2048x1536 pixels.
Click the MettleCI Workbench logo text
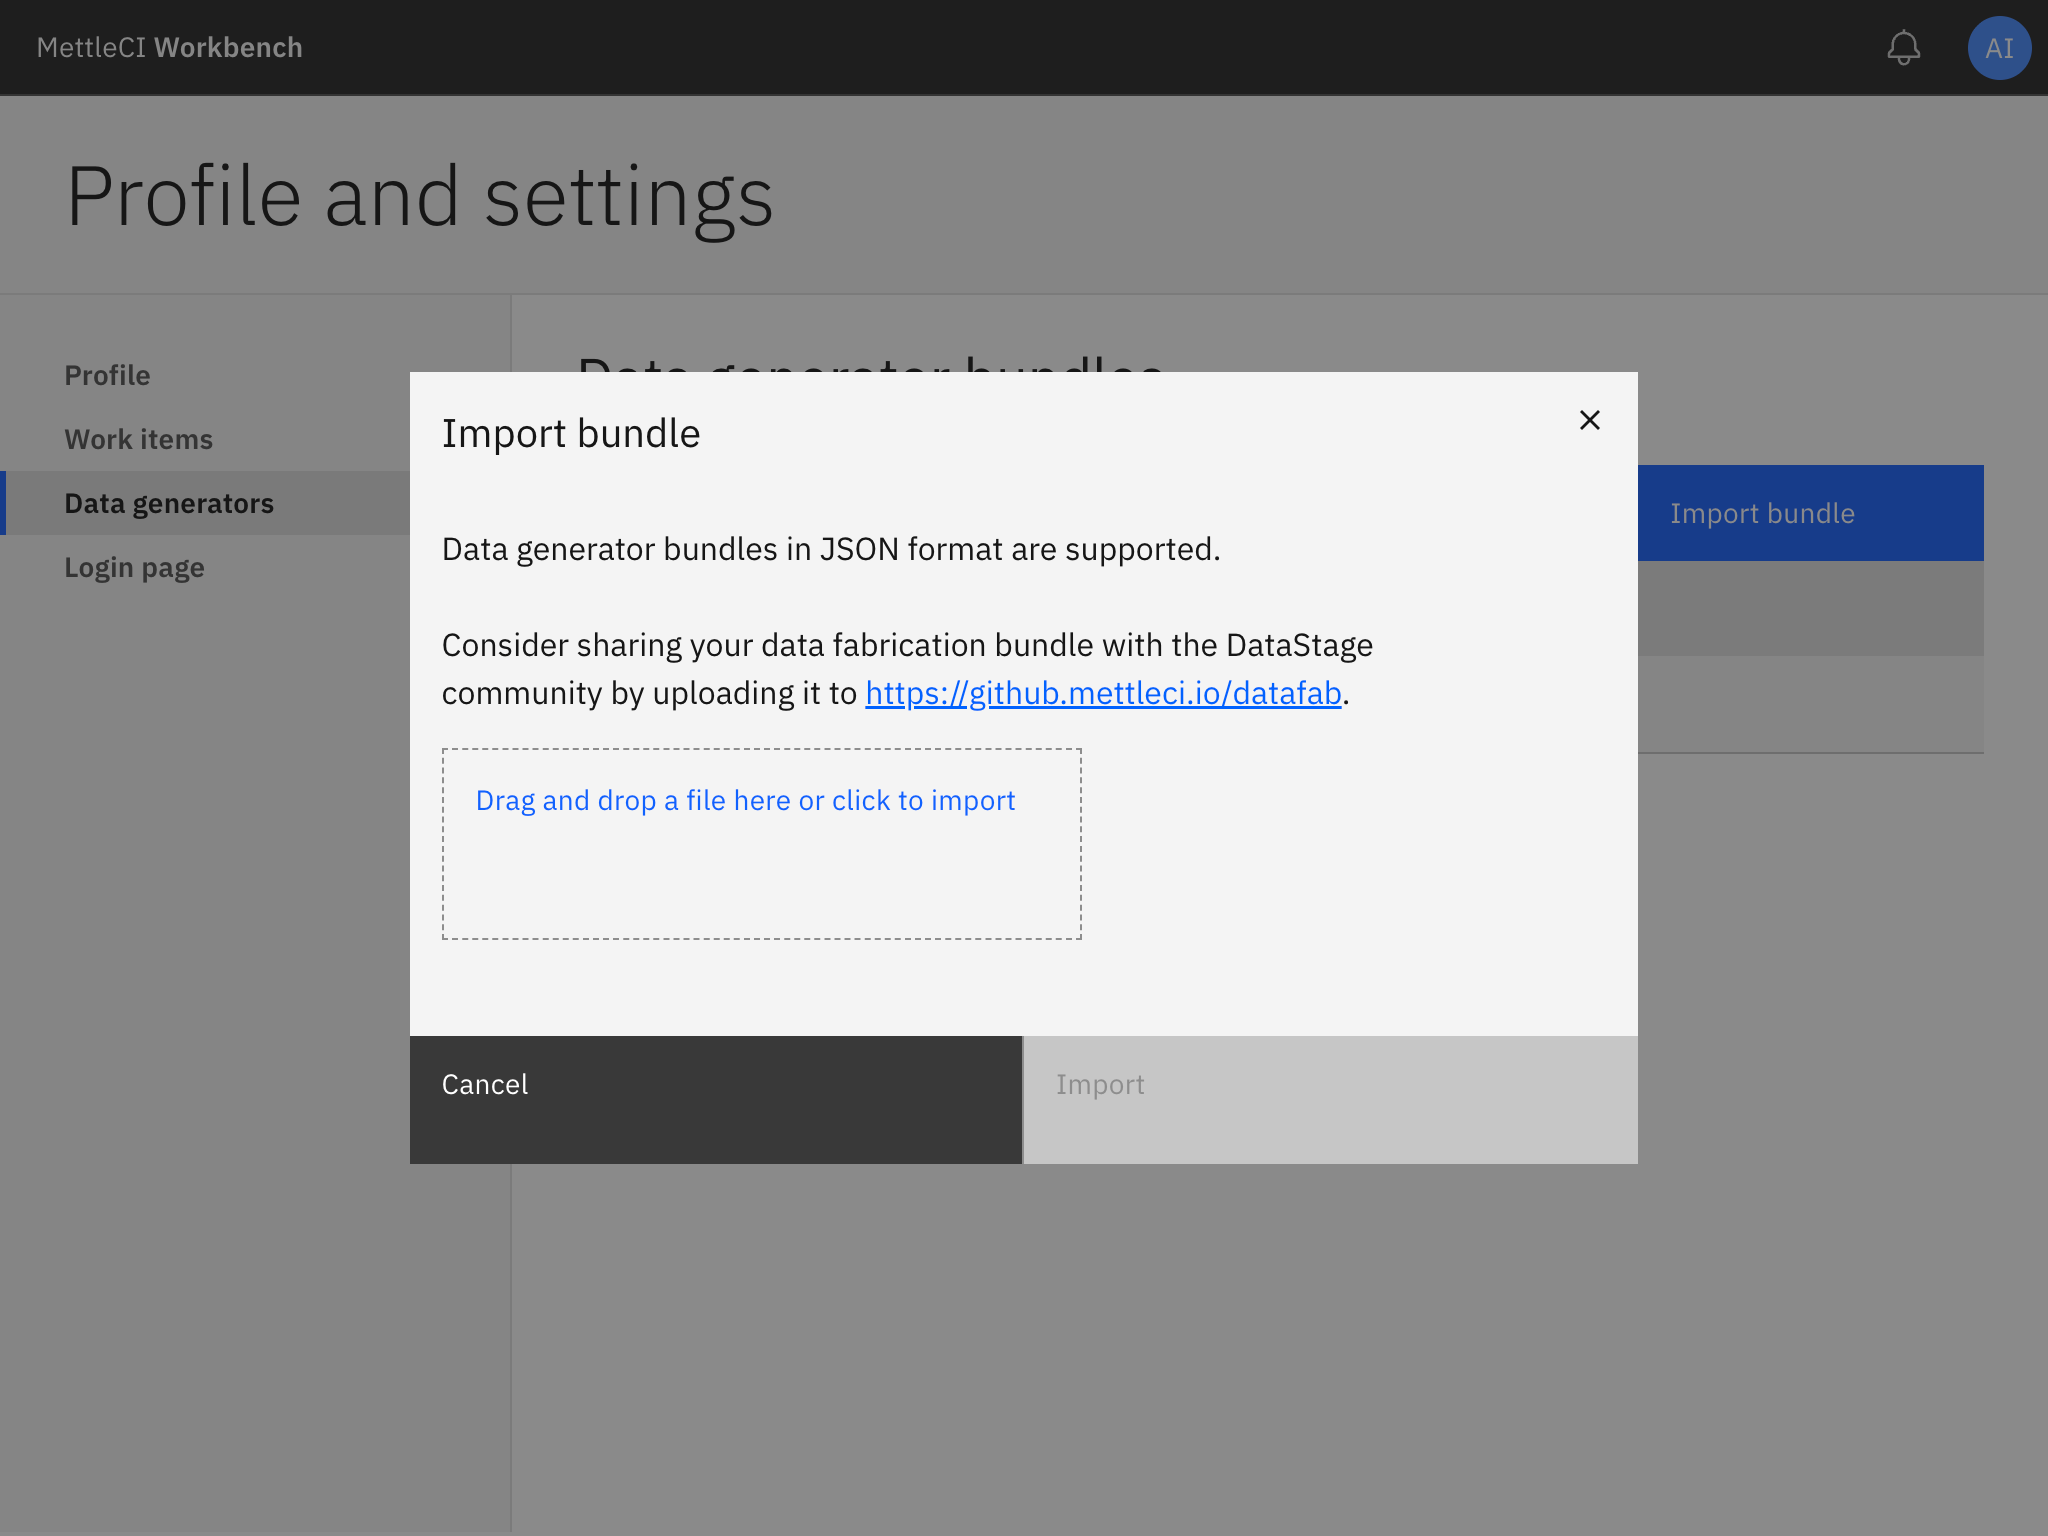[168, 47]
